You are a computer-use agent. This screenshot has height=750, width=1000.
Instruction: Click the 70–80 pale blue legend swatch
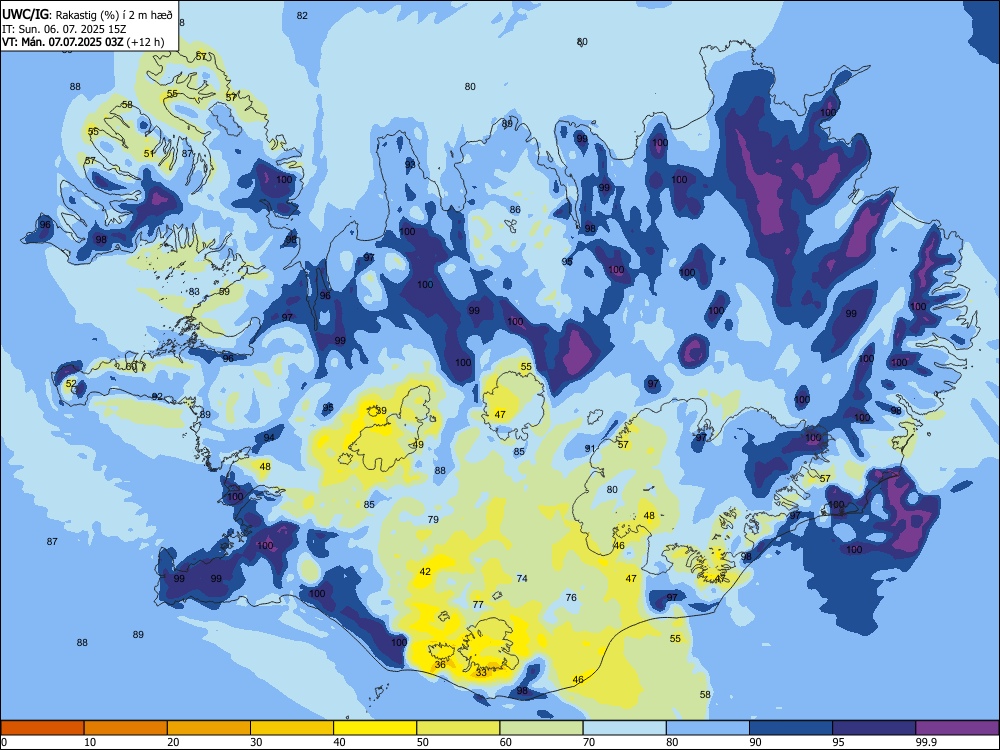[624, 728]
